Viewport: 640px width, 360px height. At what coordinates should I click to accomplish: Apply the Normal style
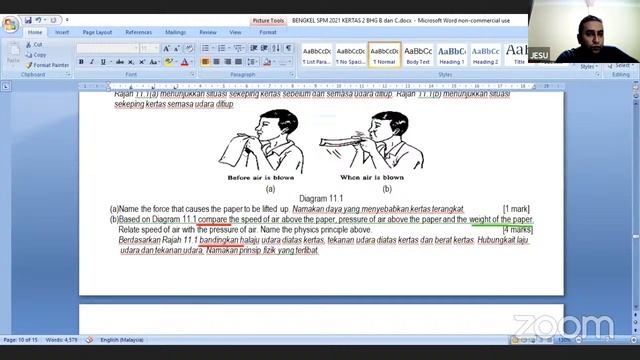pyautogui.click(x=384, y=55)
